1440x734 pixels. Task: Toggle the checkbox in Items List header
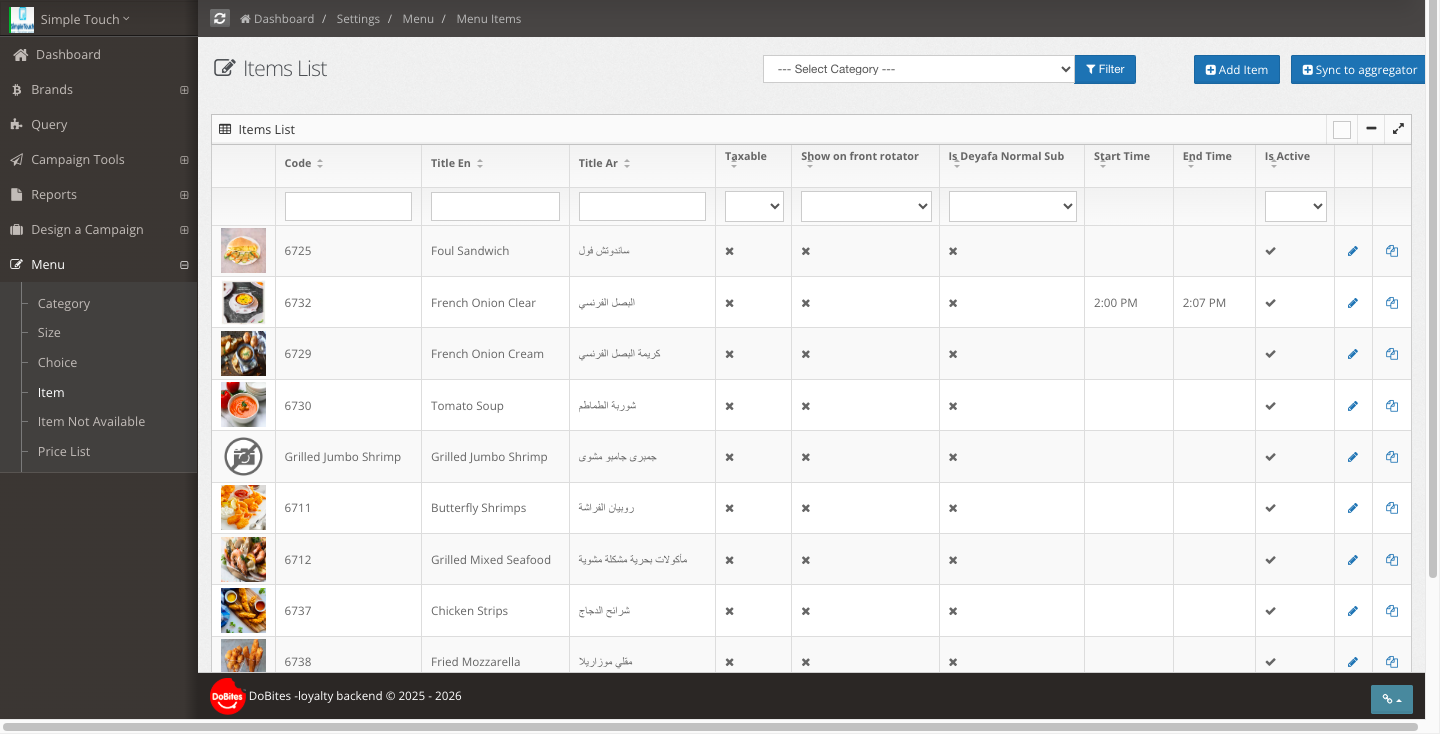(1342, 130)
